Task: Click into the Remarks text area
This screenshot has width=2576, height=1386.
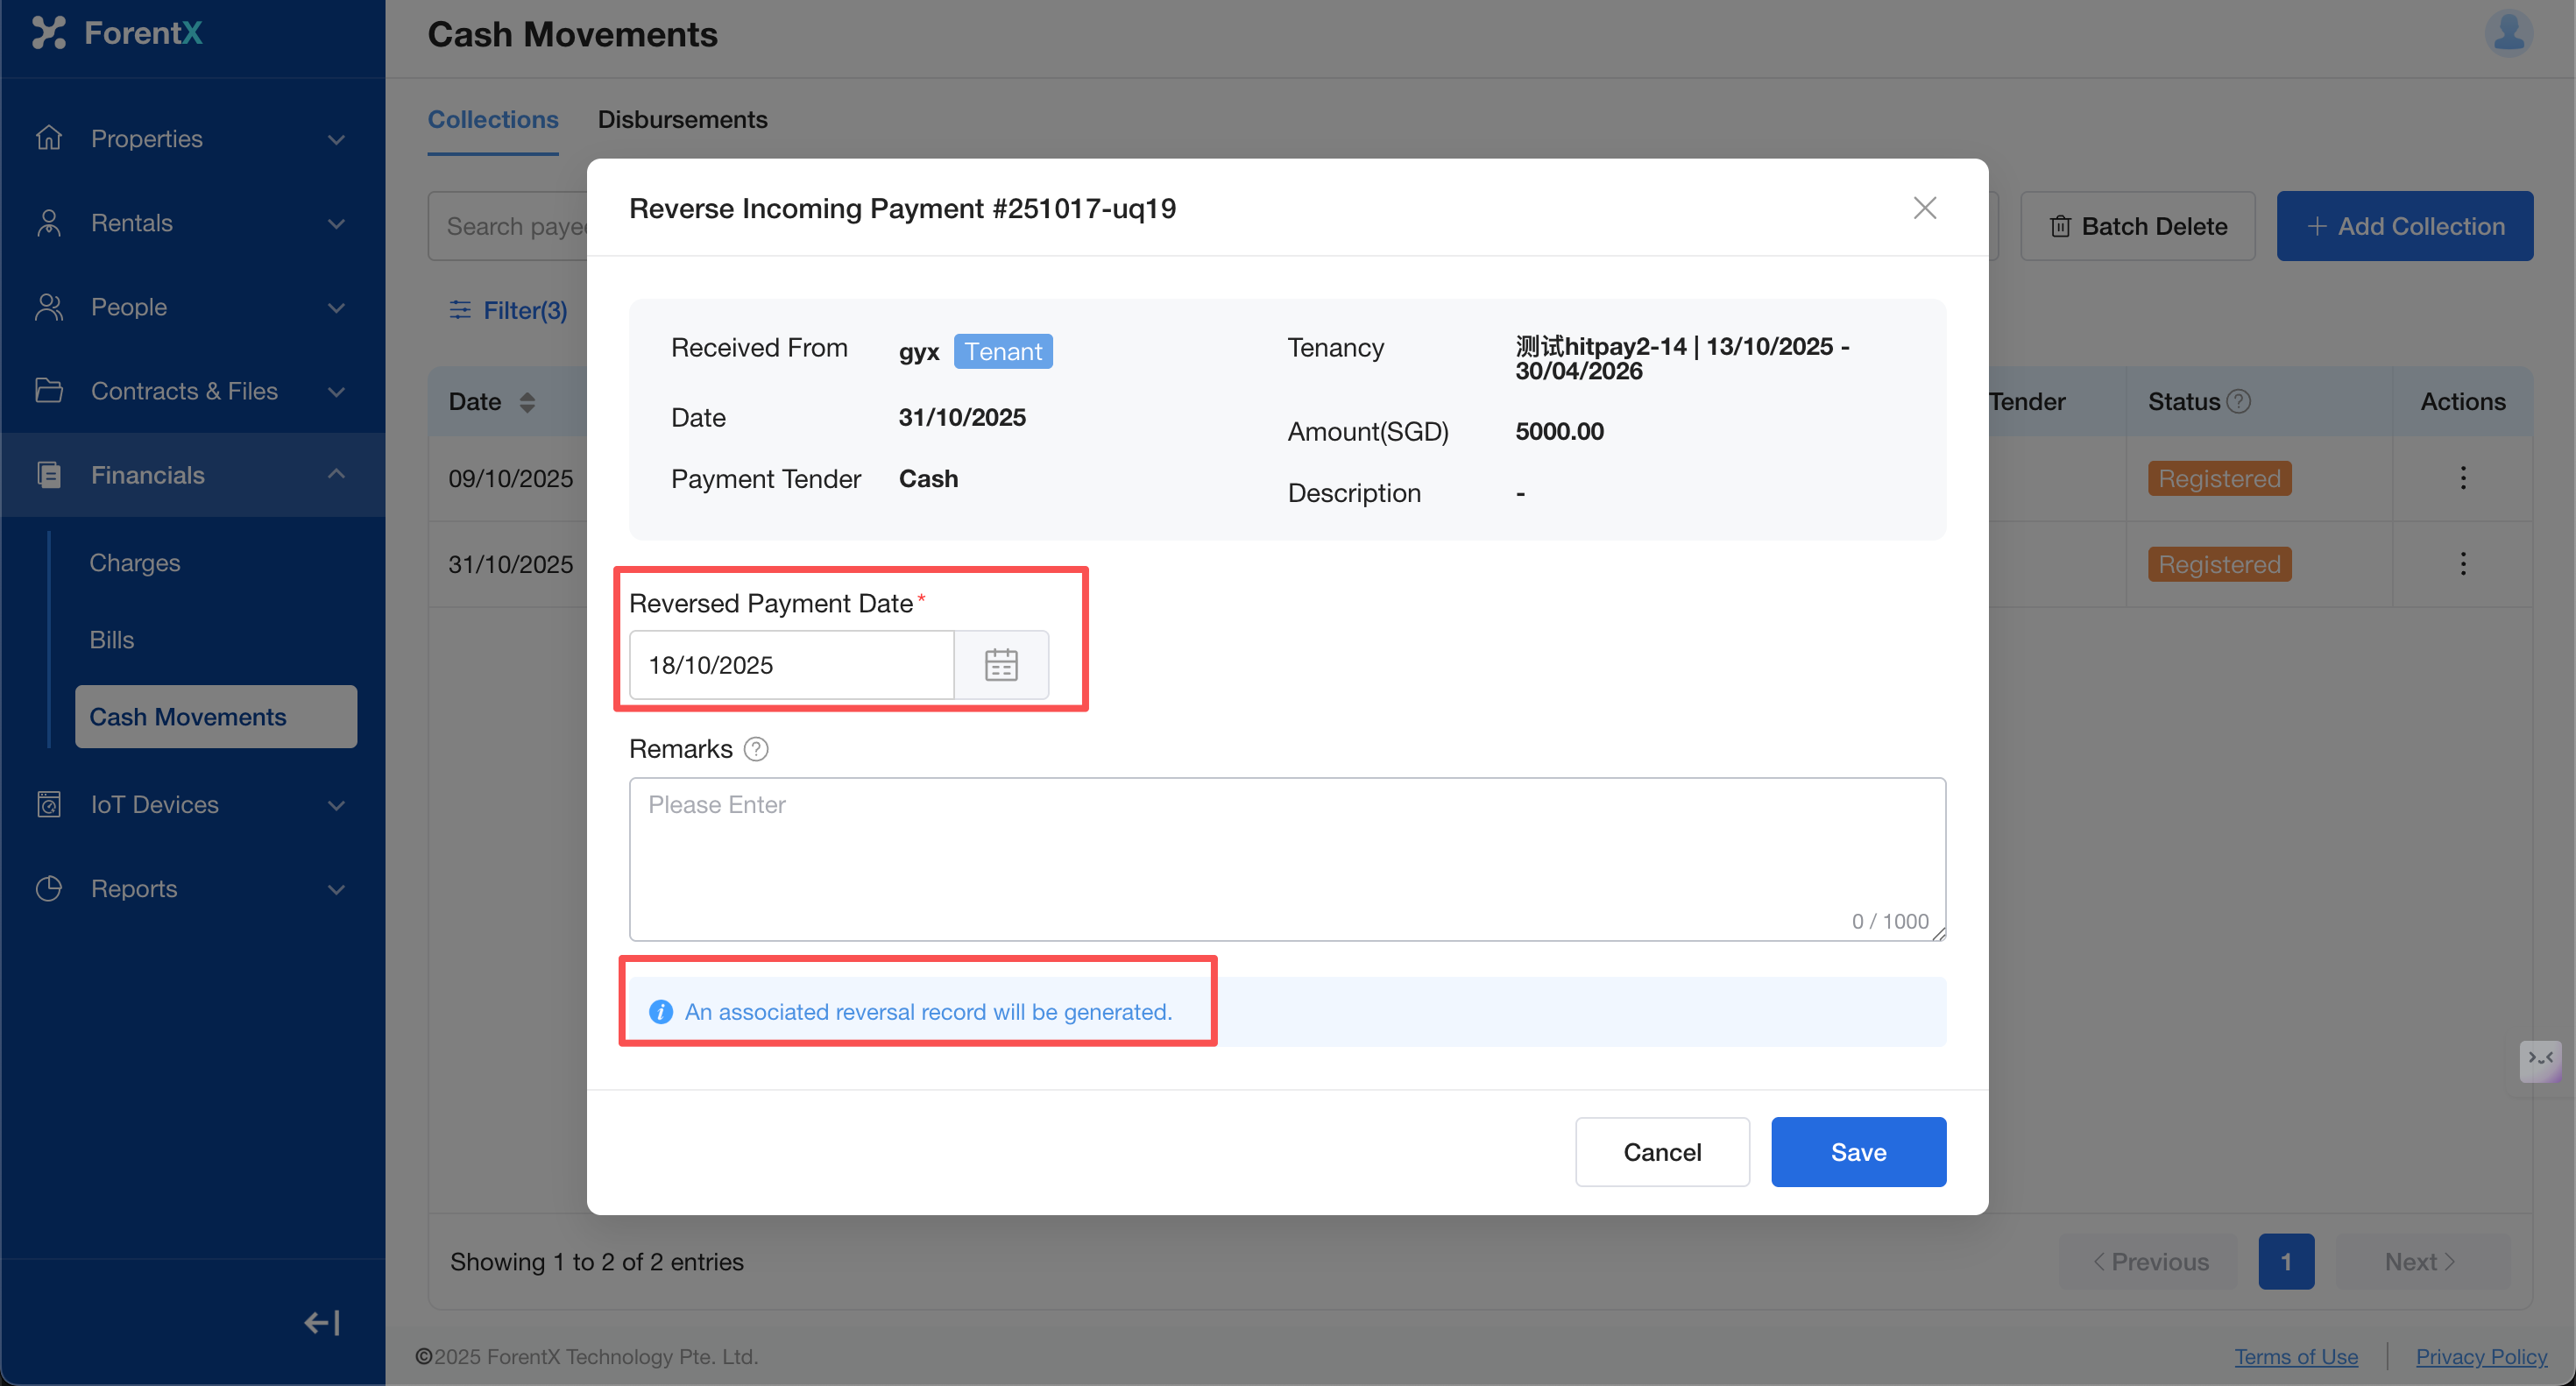Action: (1286, 858)
